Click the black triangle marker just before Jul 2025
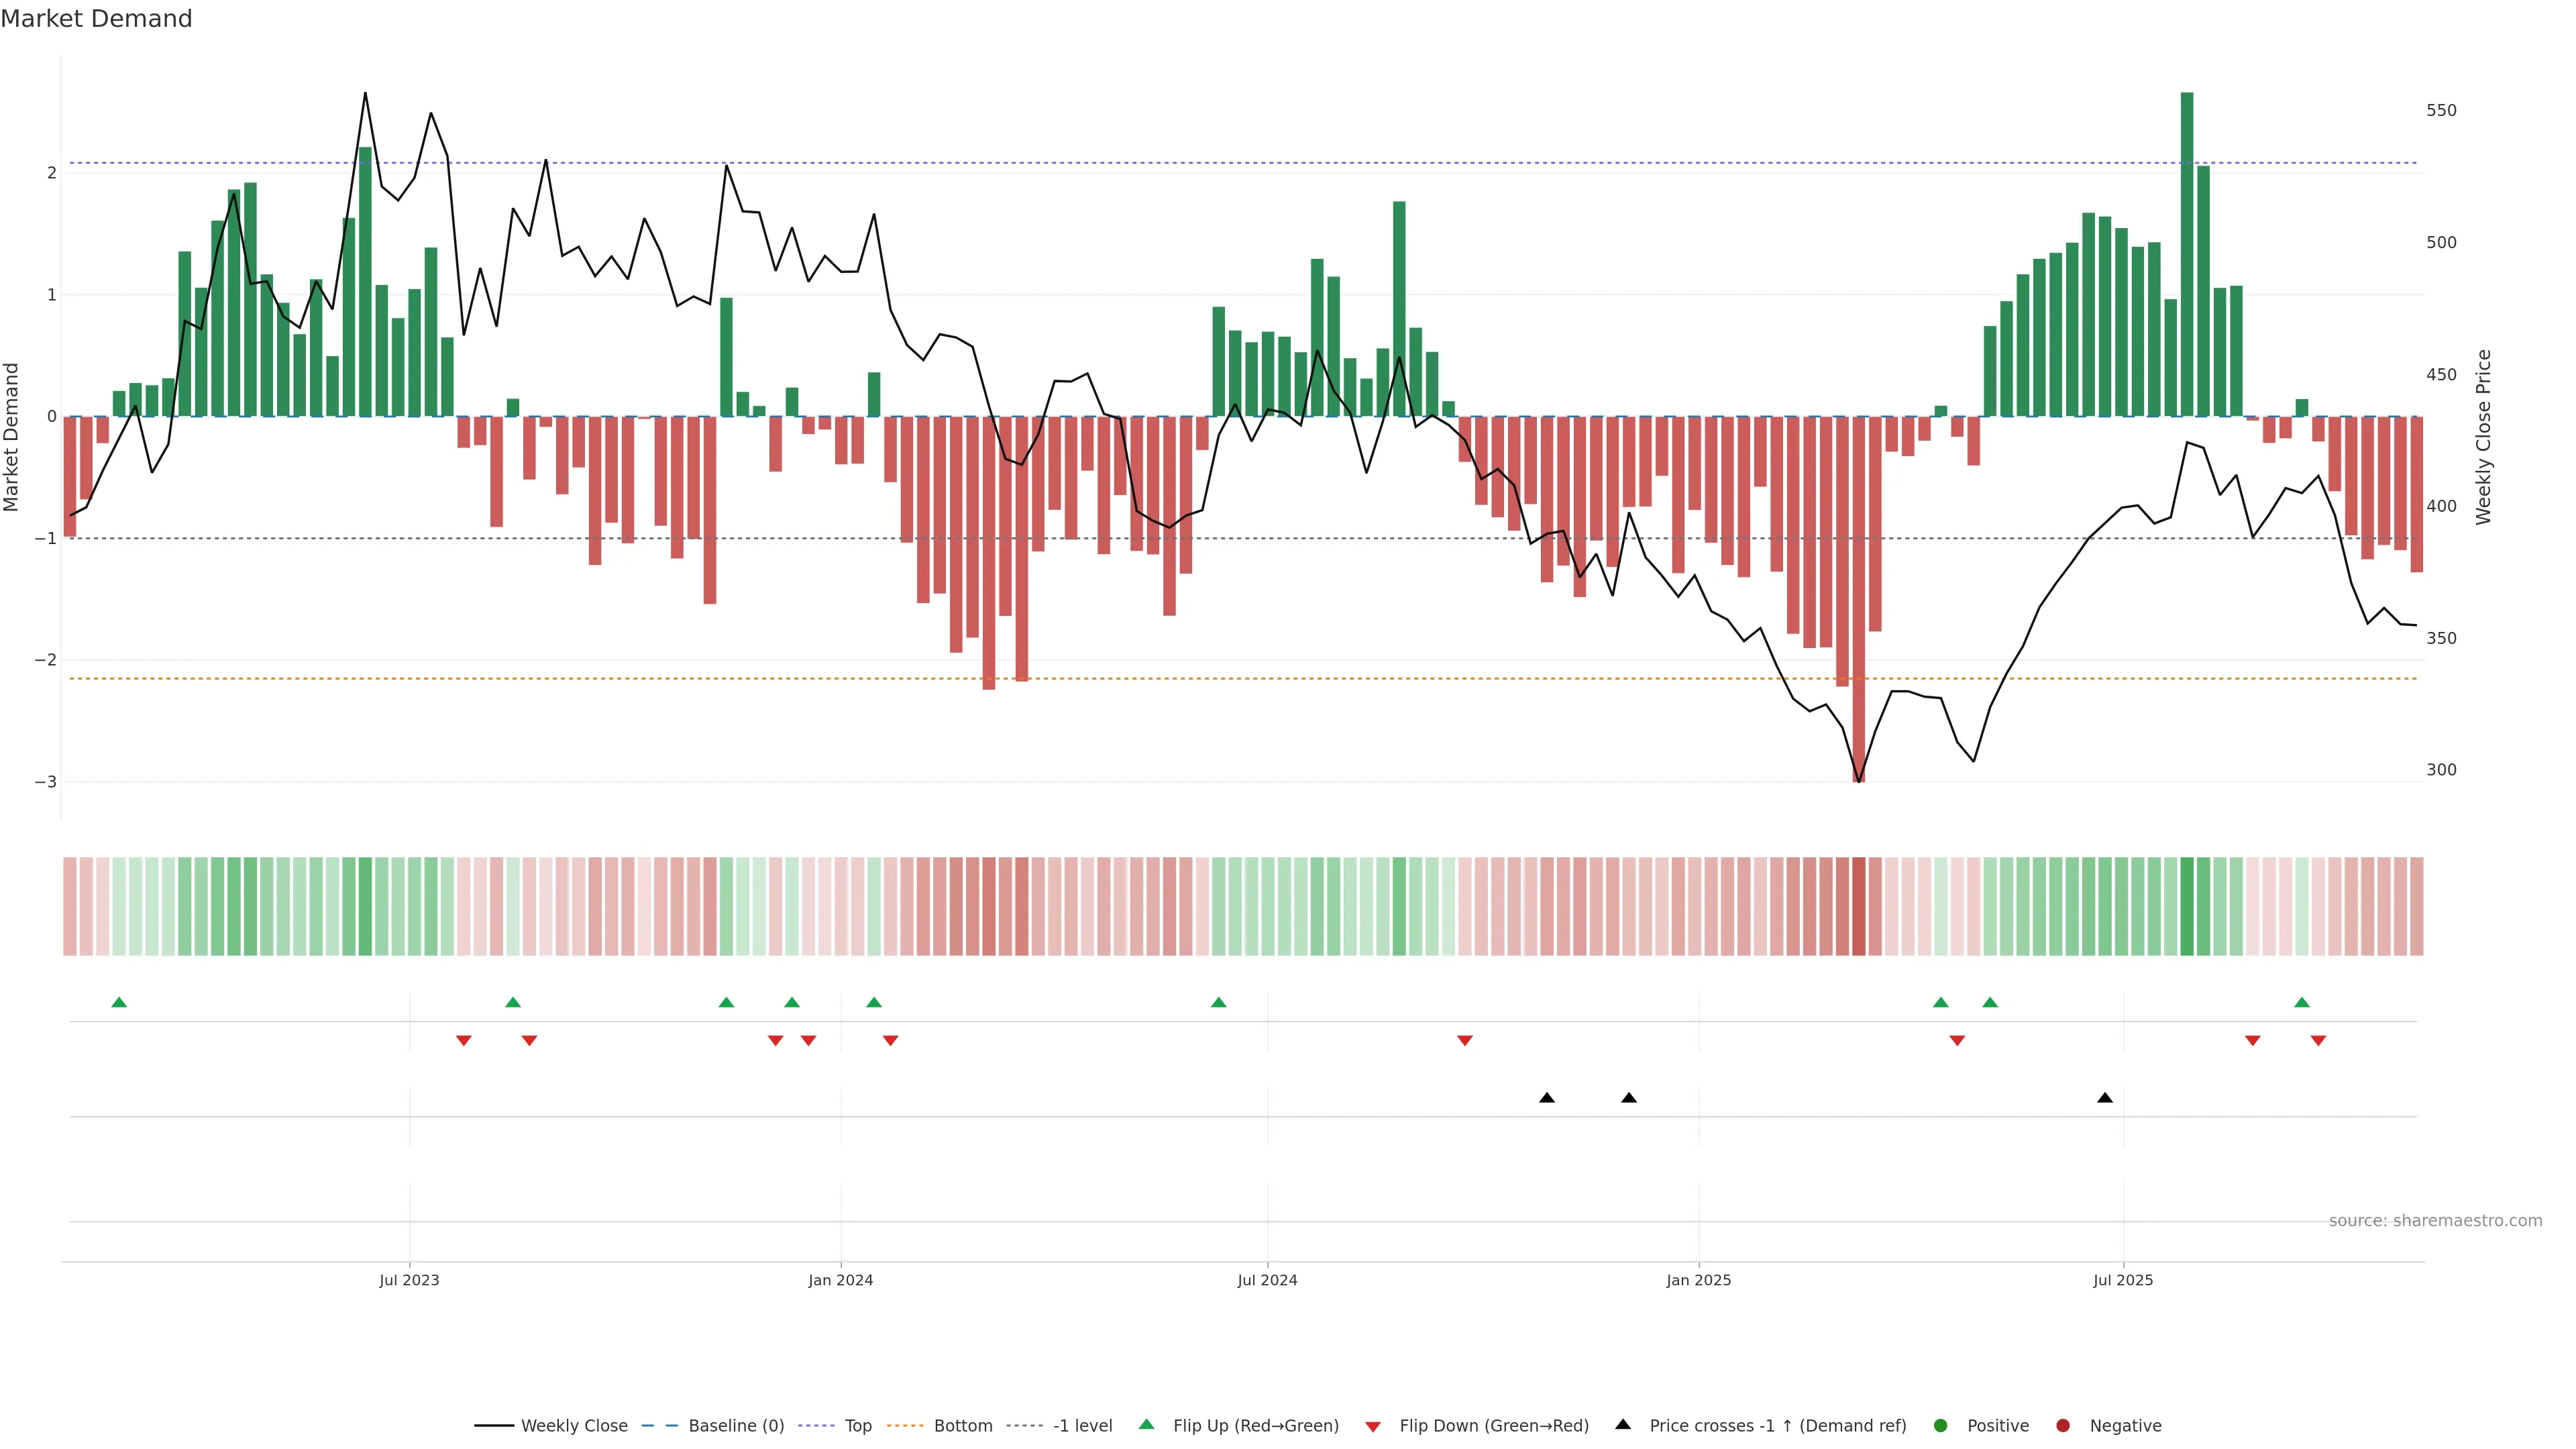Screen dimensions: 2576x1449 click(x=2104, y=1098)
